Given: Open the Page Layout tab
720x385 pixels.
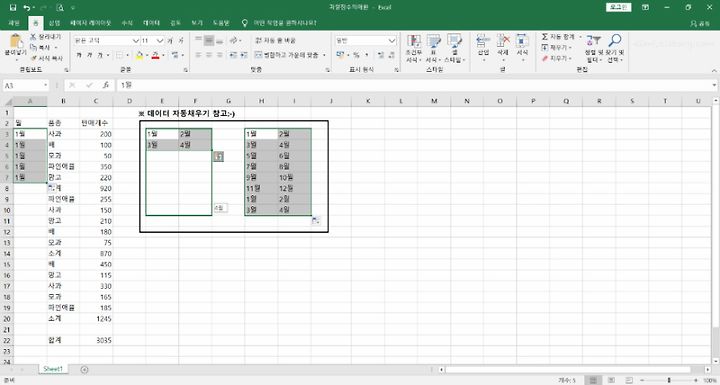Looking at the screenshot, I should [x=90, y=23].
